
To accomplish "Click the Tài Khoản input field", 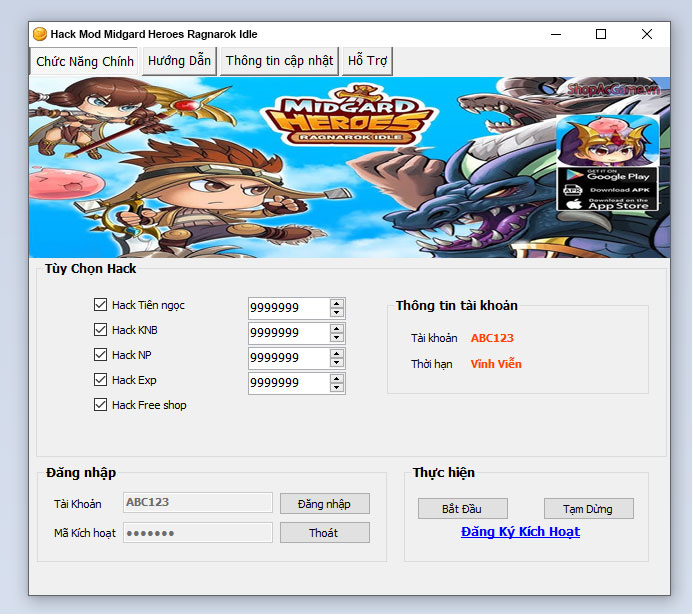I will coord(198,503).
